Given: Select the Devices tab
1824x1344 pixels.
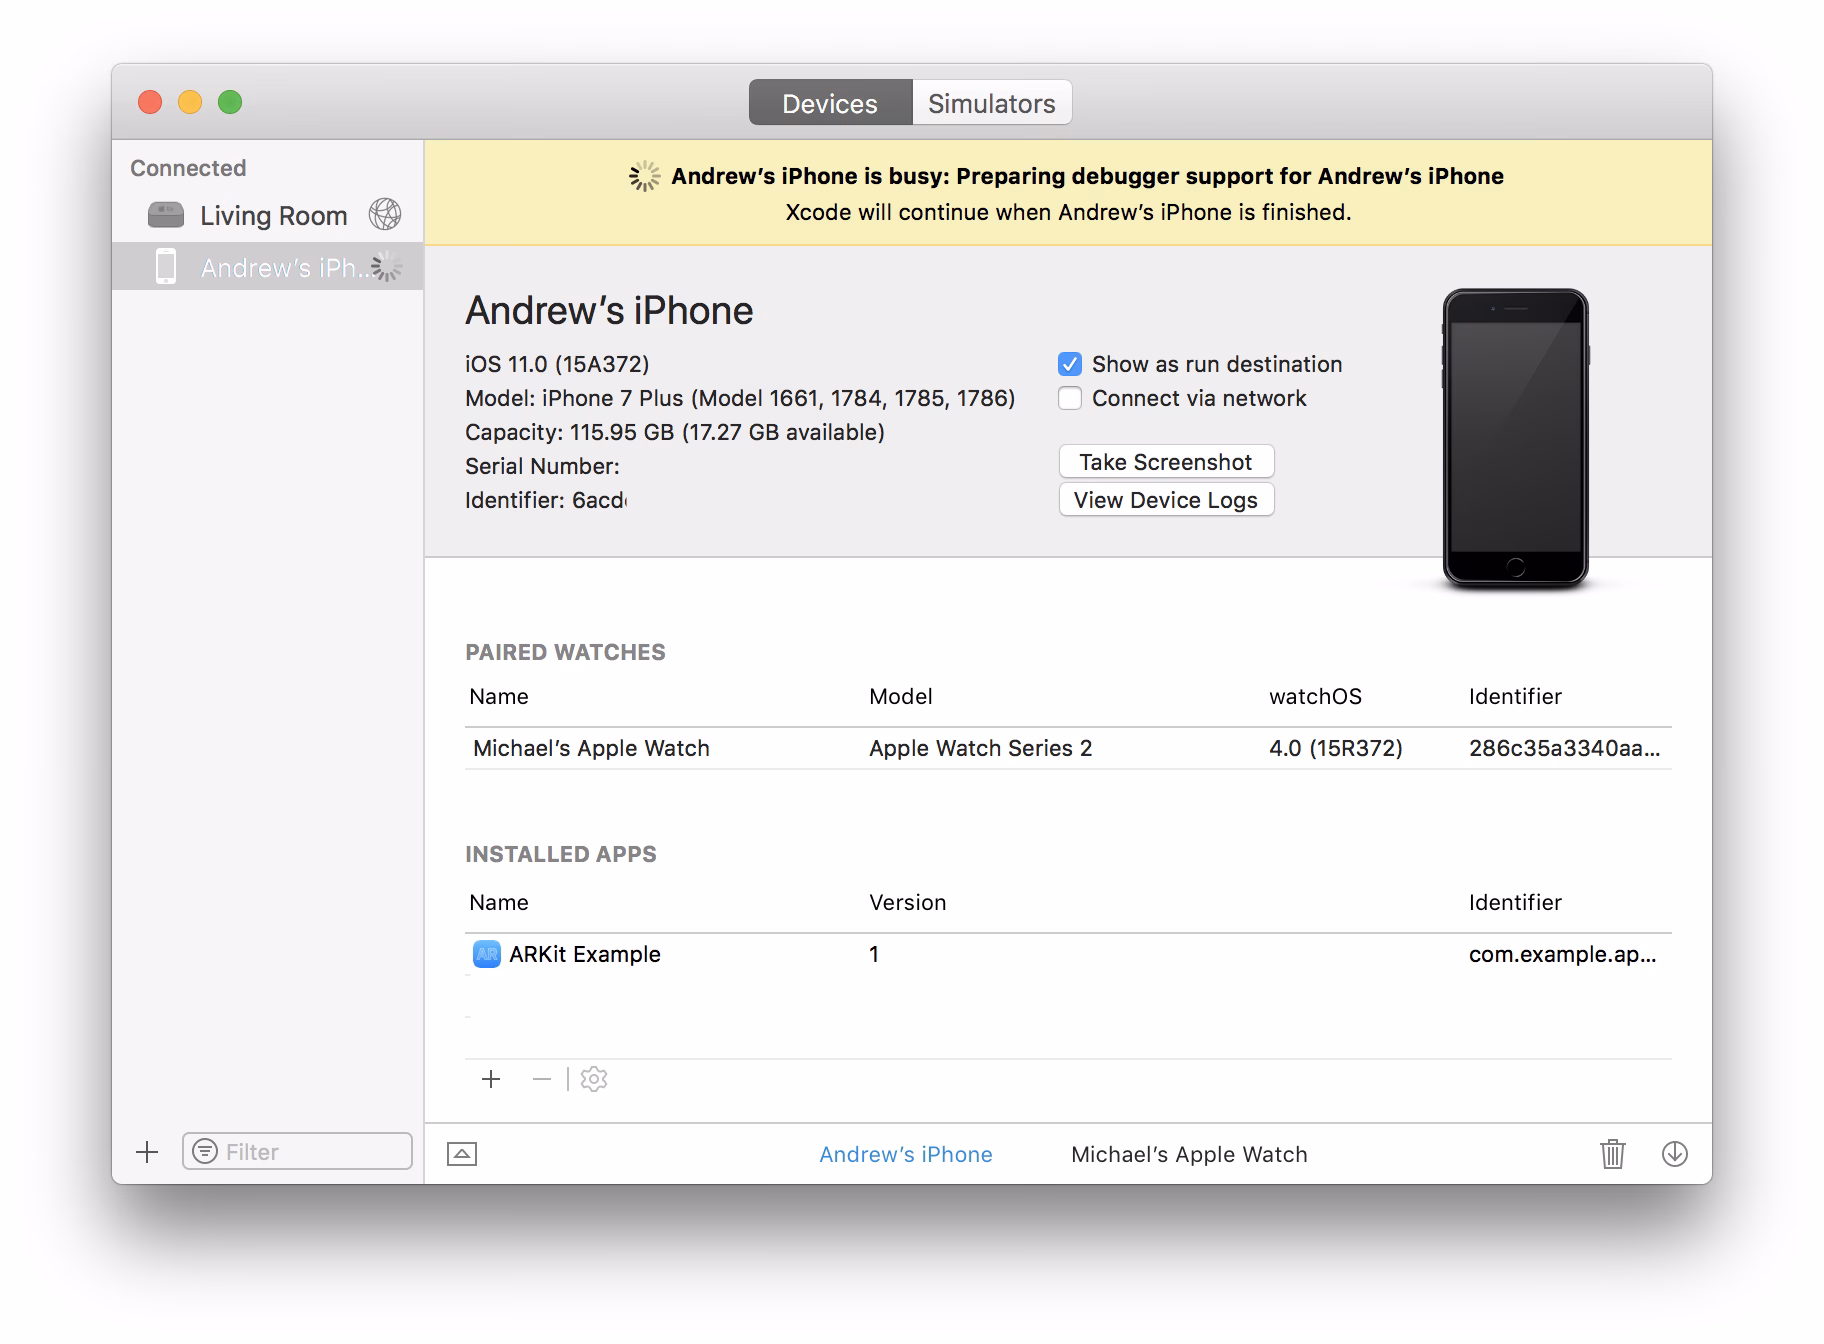Looking at the screenshot, I should [x=829, y=102].
